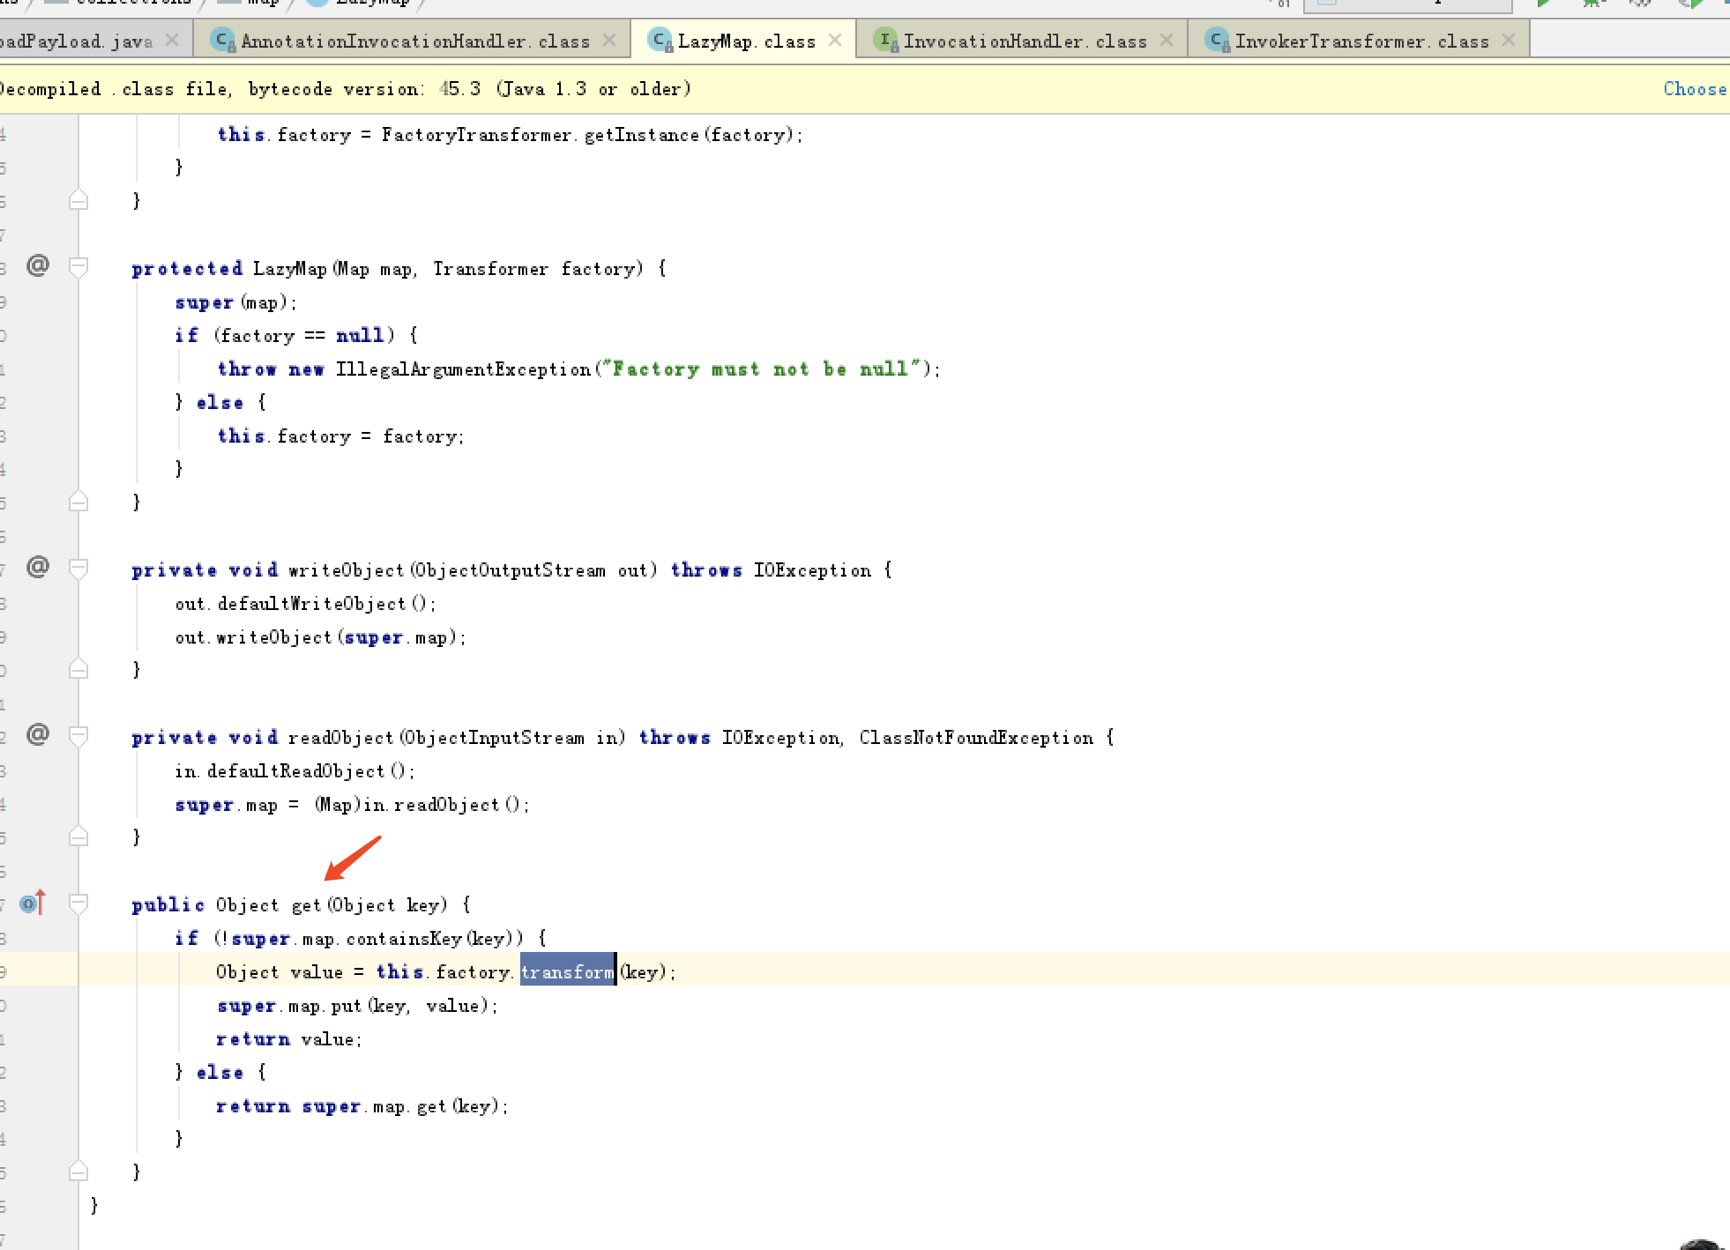Click the fold end marker closing the get method

tap(78, 1171)
